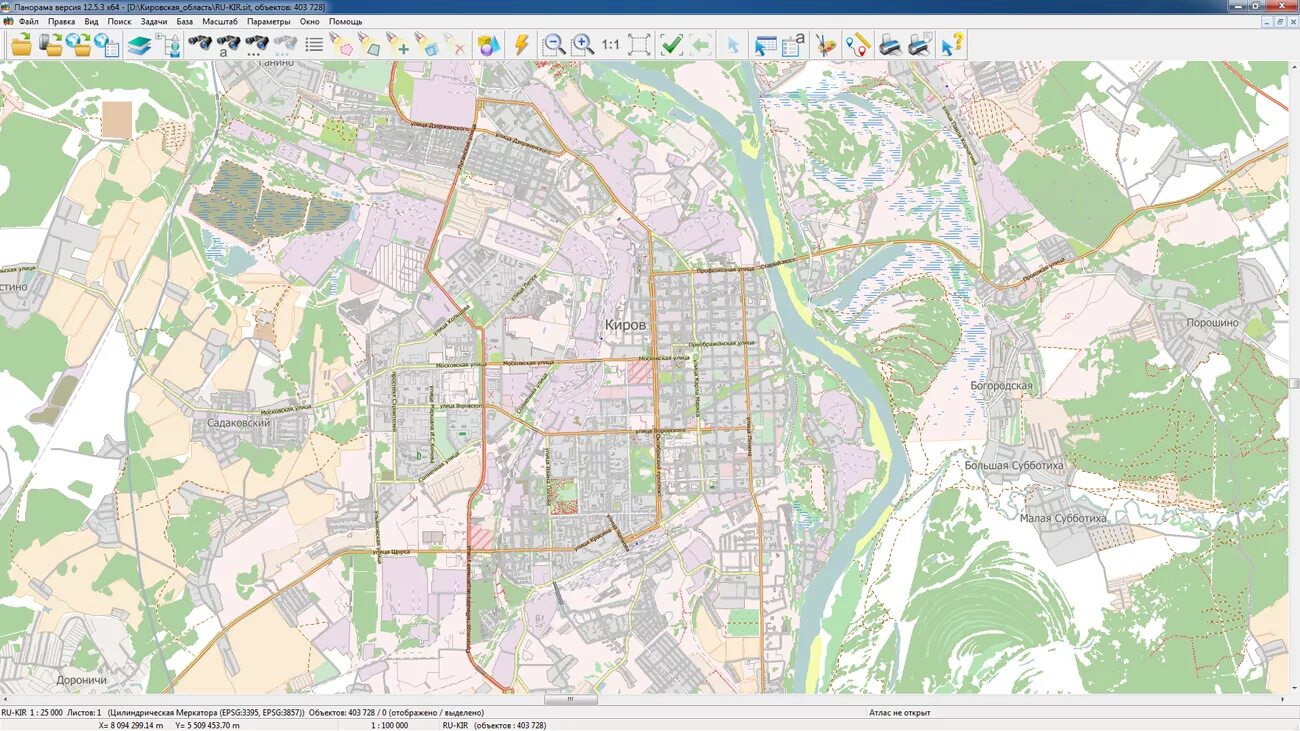The image size is (1300, 731).
Task: Select objects by polygon highlight icon
Action: [370, 44]
